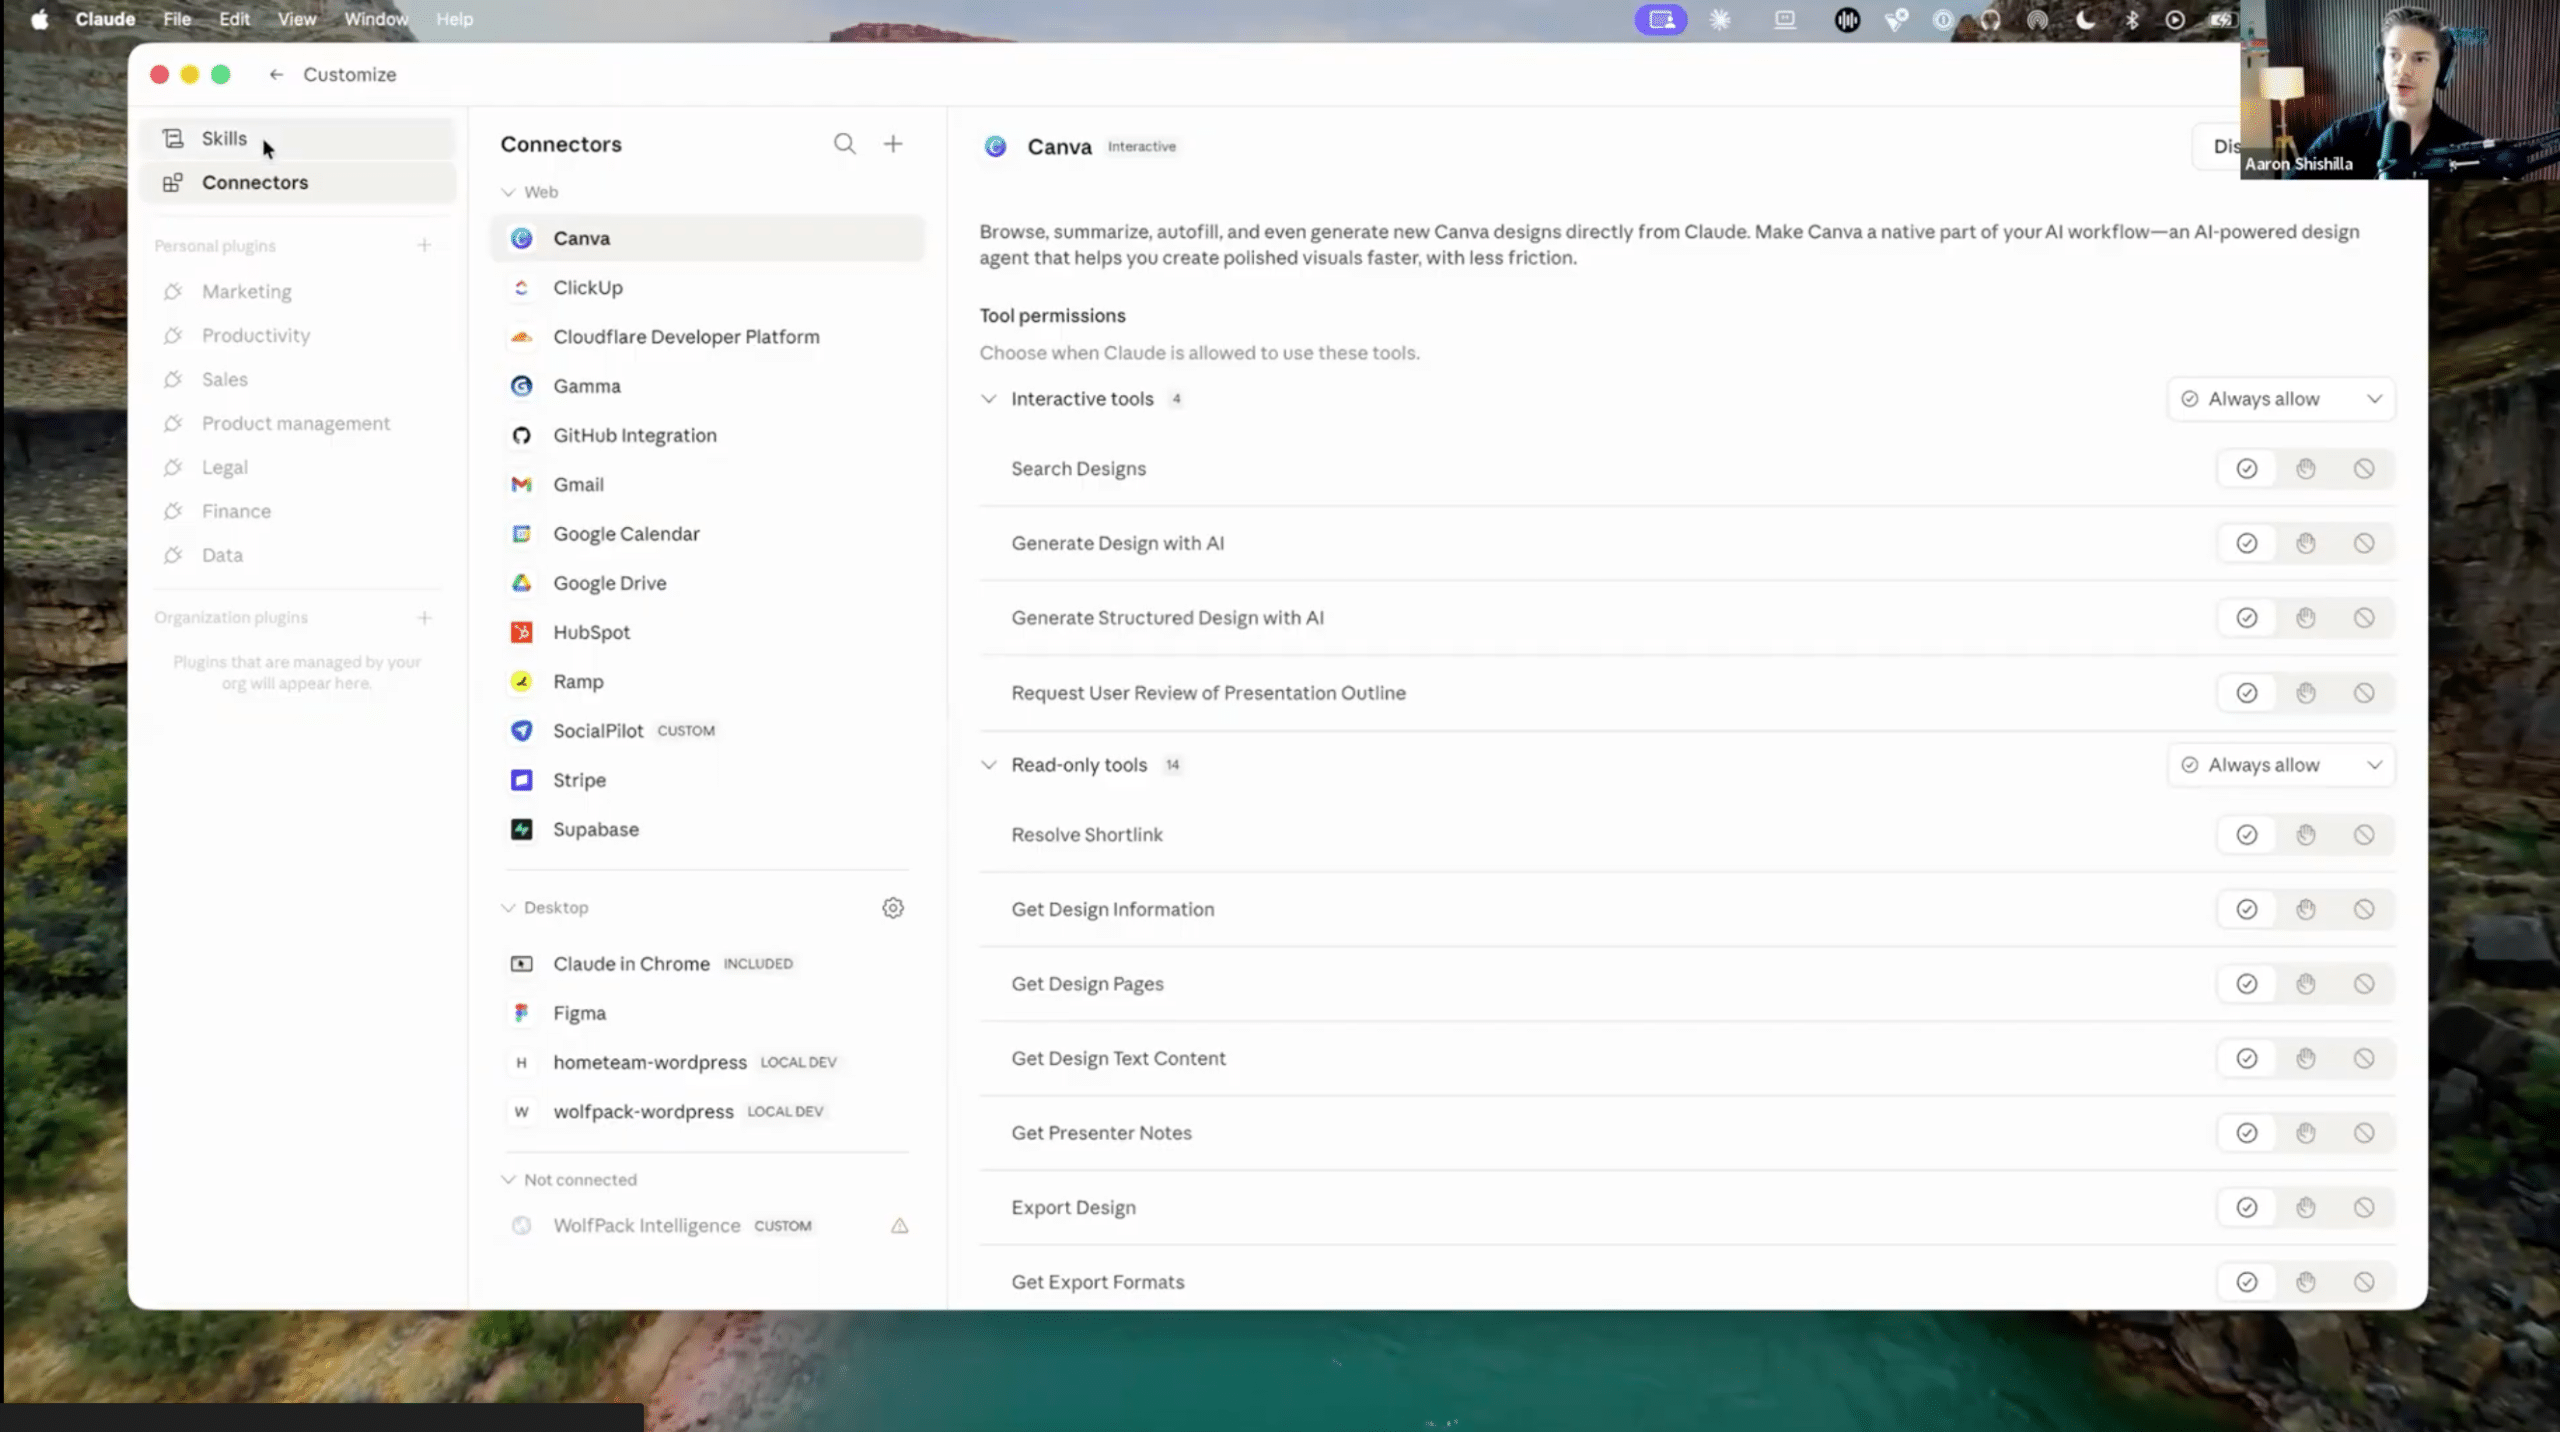2560x1432 pixels.
Task: Set Generate Design with AI to needs approval
Action: click(x=2306, y=544)
